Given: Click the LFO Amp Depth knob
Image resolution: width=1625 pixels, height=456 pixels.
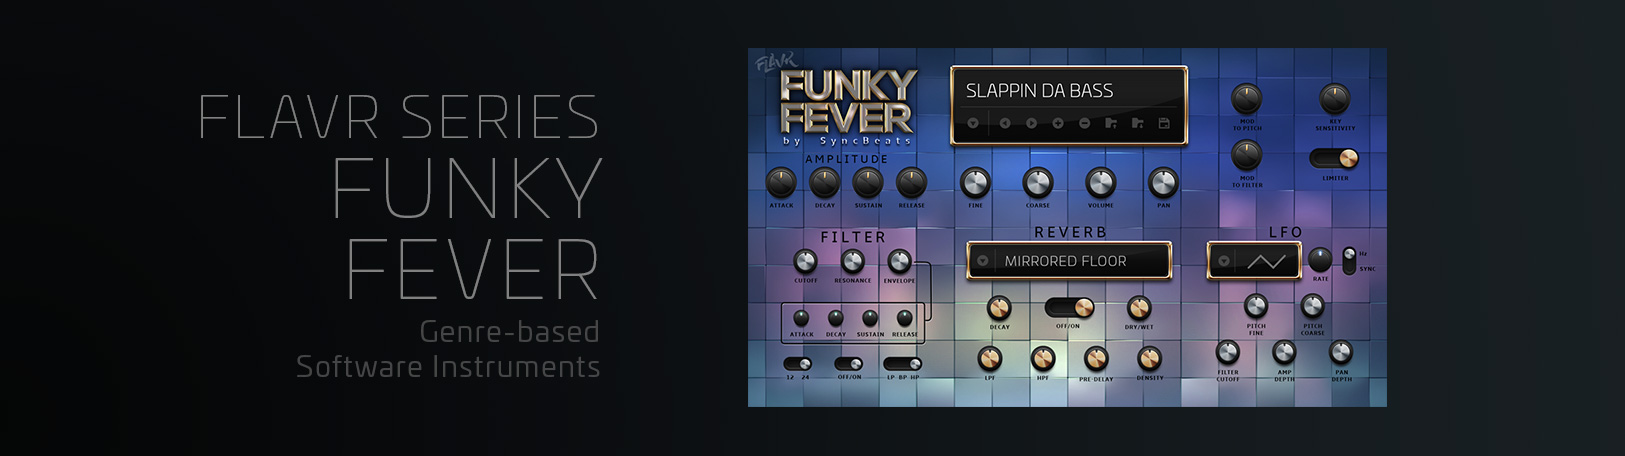Looking at the screenshot, I should coord(1284,353).
